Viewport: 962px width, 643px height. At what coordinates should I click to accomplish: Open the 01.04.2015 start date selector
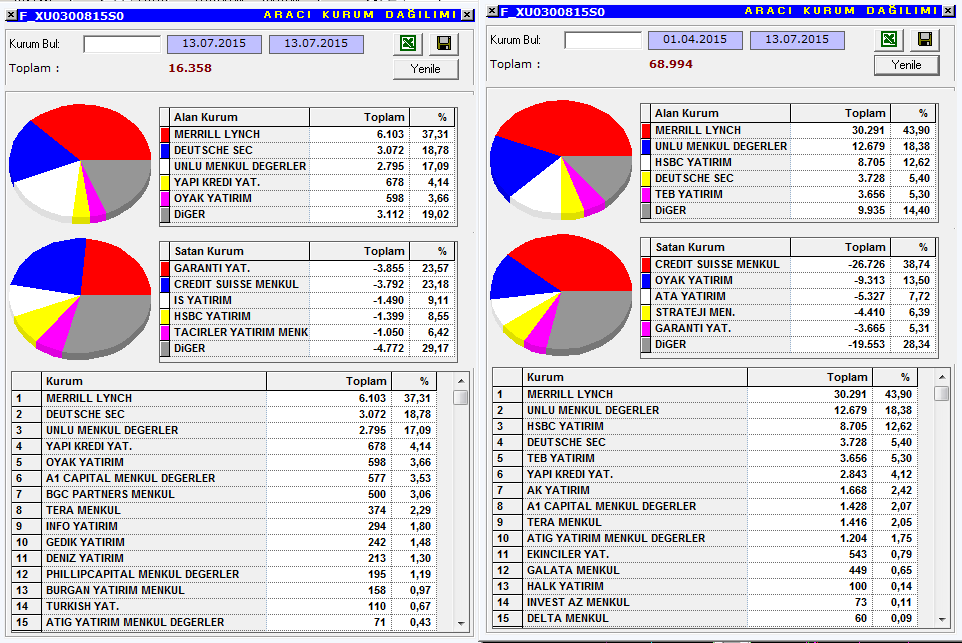(695, 40)
